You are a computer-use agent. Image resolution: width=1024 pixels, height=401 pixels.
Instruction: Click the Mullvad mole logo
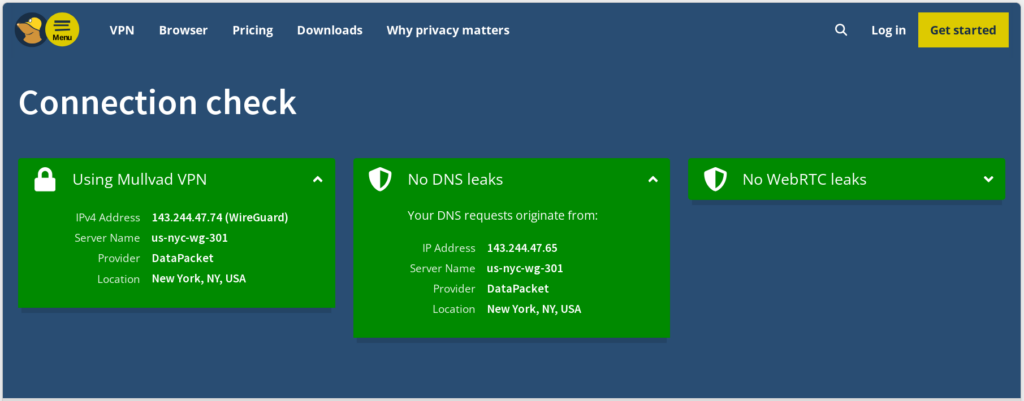(30, 30)
